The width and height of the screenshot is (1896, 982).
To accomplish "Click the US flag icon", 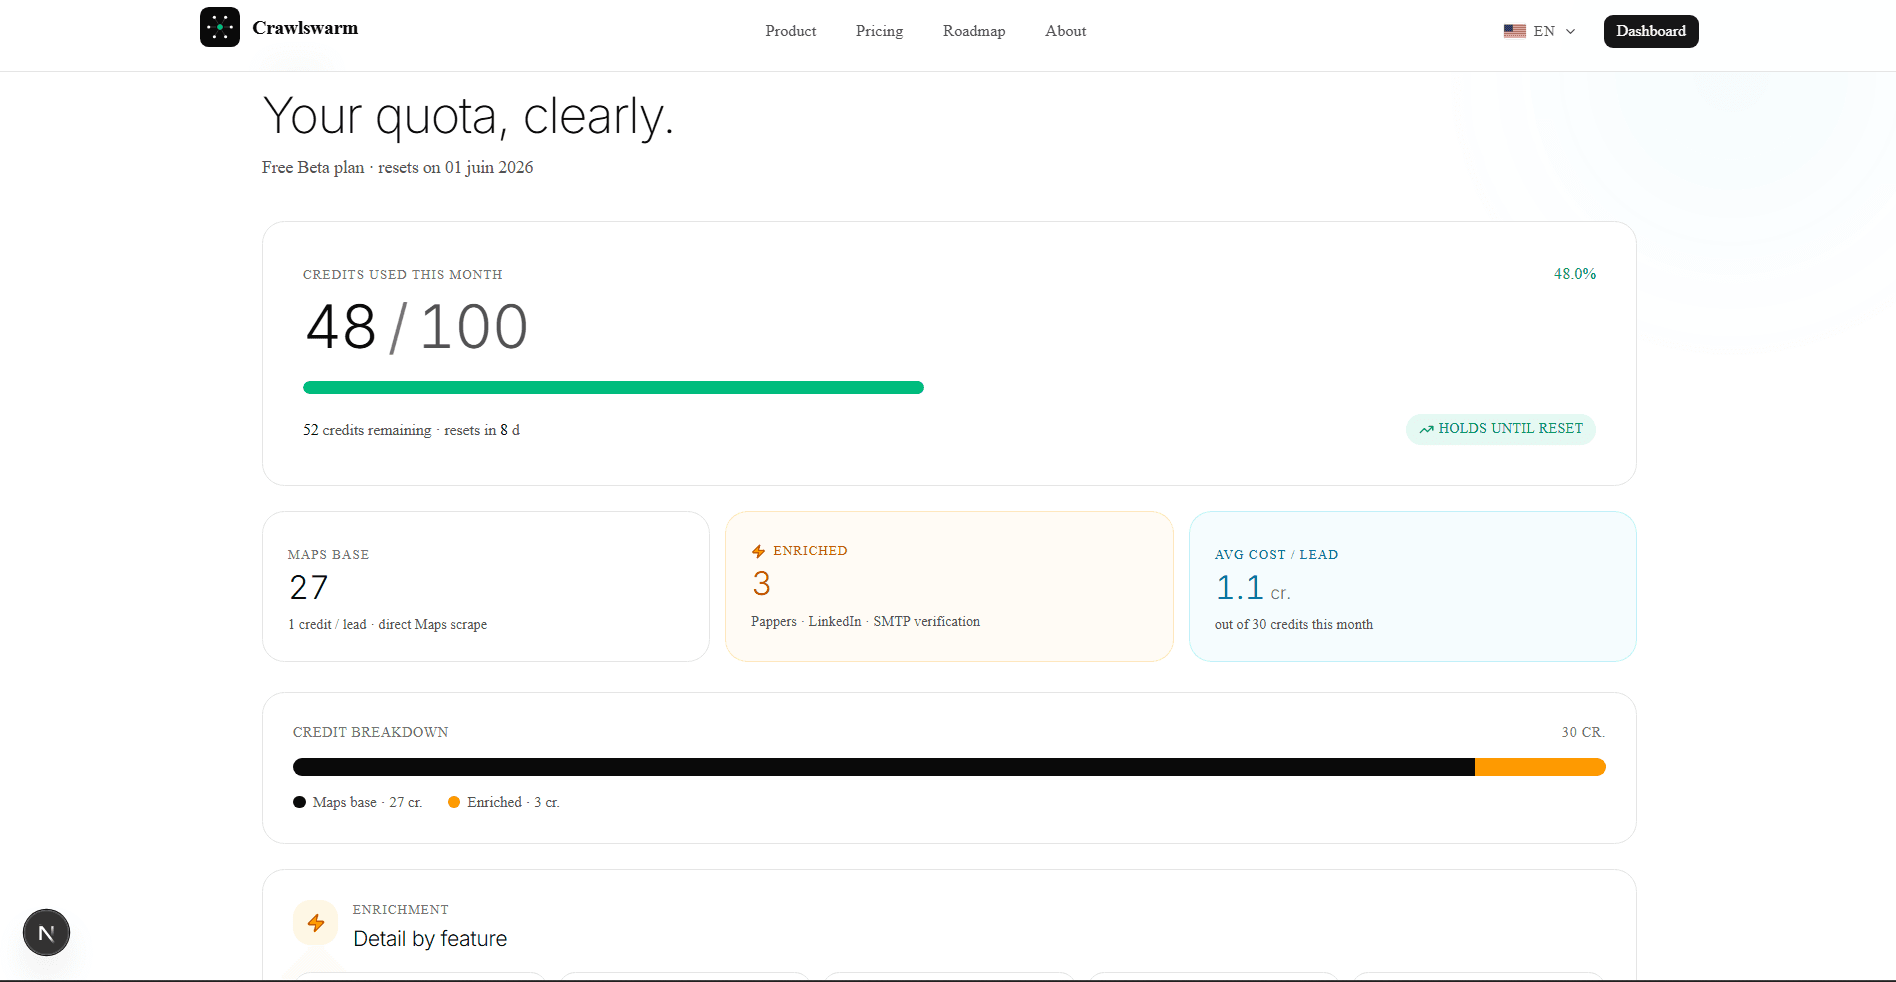I will 1514,31.
